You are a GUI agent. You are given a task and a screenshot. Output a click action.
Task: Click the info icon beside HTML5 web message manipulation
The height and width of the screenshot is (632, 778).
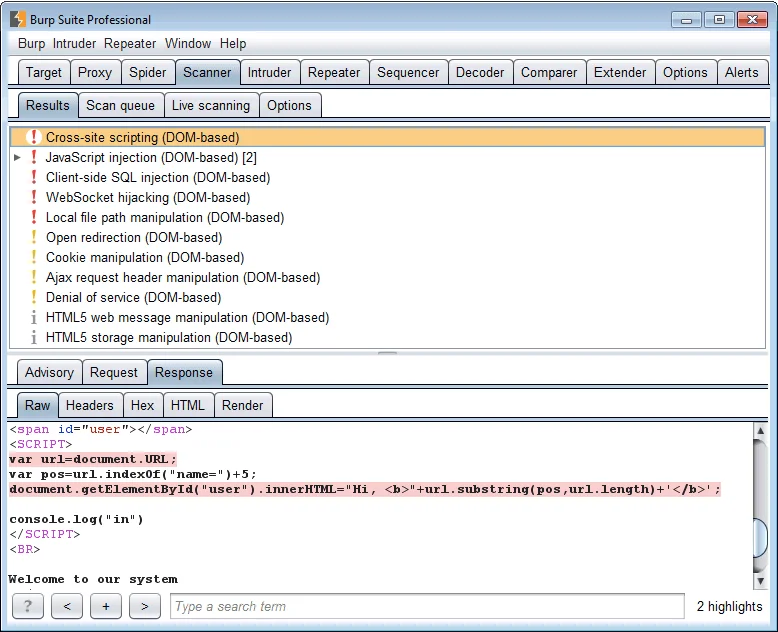click(34, 317)
